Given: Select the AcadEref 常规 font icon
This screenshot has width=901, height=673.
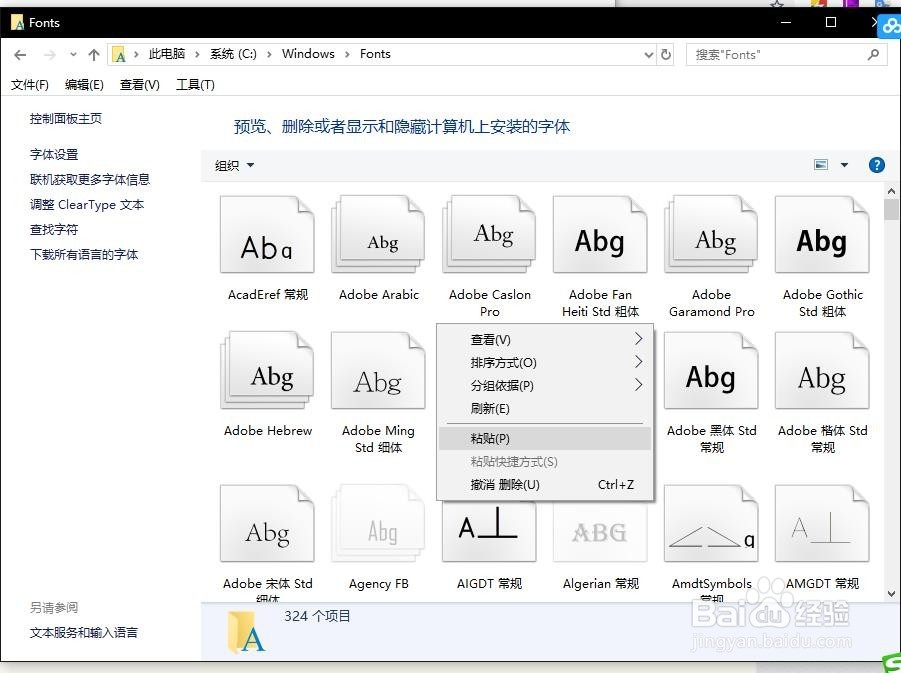Looking at the screenshot, I should coord(267,234).
